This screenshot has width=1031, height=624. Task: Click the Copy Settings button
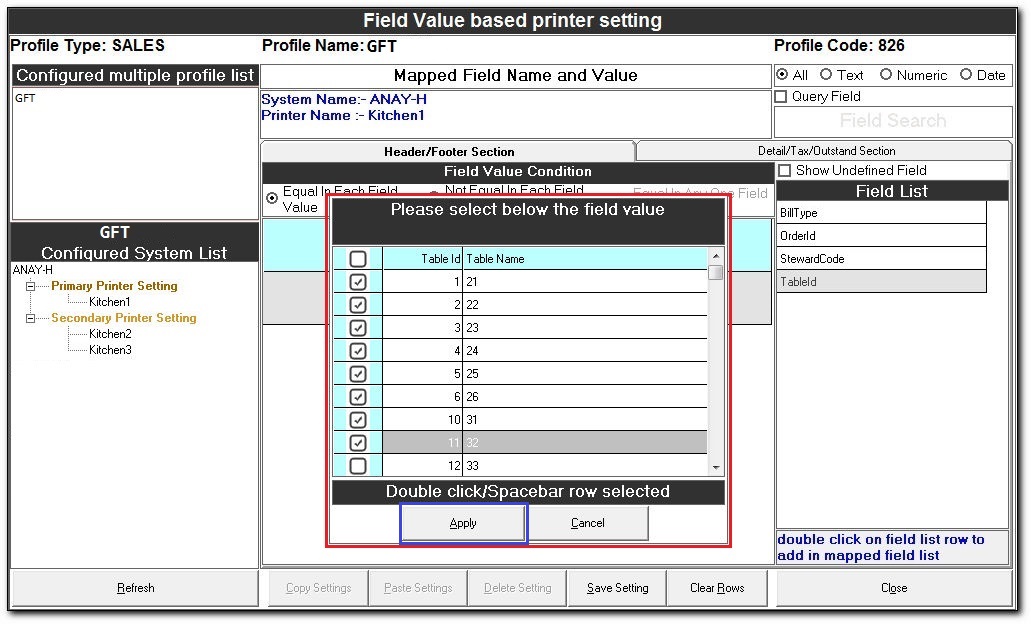318,588
